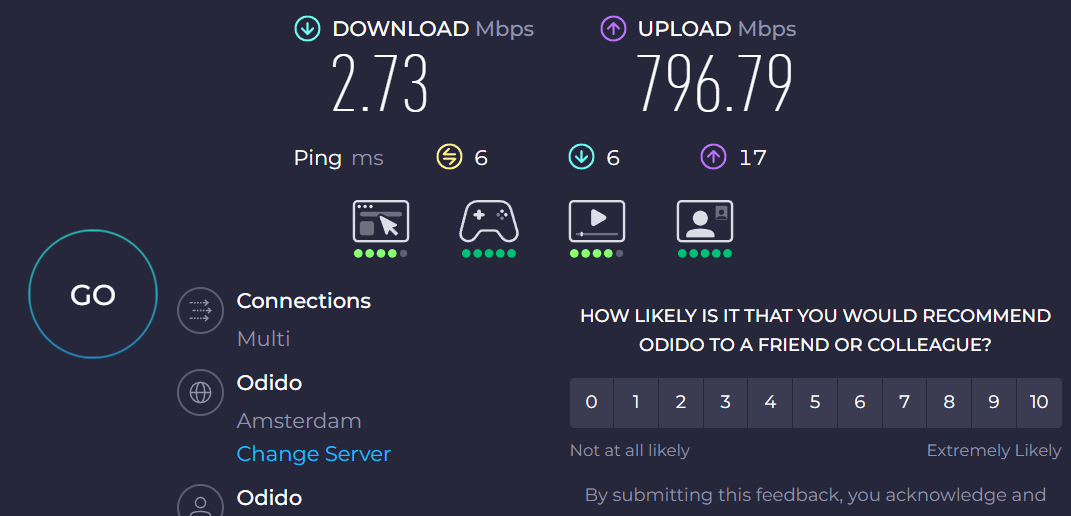
Task: Rate recommendation score 0
Action: coord(592,403)
